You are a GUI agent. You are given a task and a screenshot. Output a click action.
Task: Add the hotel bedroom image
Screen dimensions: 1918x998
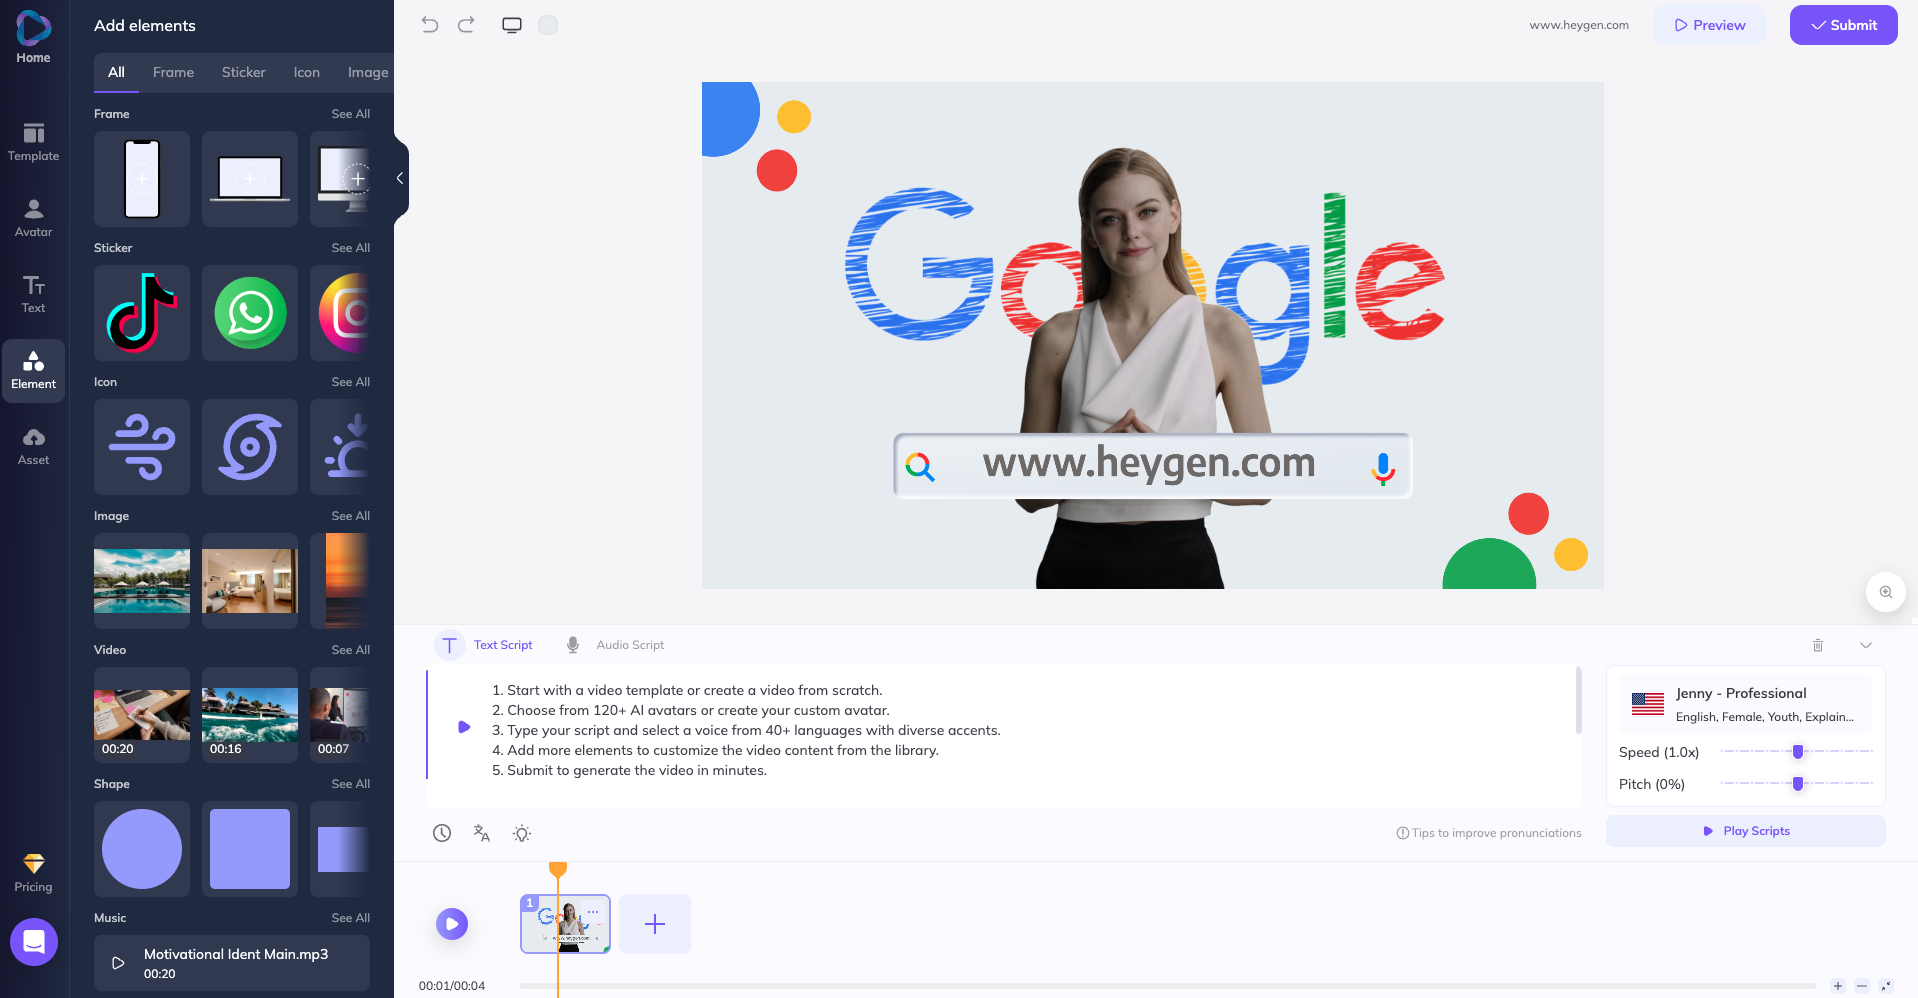pos(250,581)
